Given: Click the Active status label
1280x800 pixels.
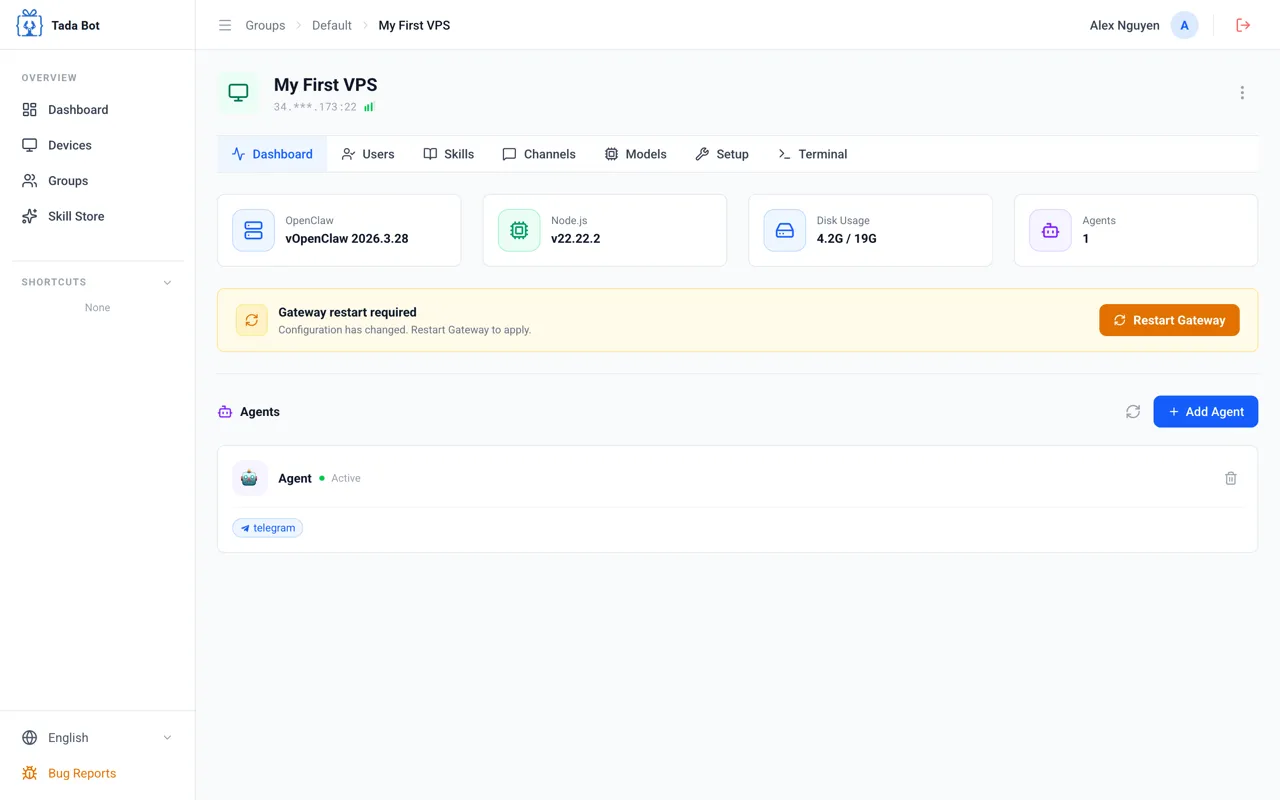Looking at the screenshot, I should [346, 478].
